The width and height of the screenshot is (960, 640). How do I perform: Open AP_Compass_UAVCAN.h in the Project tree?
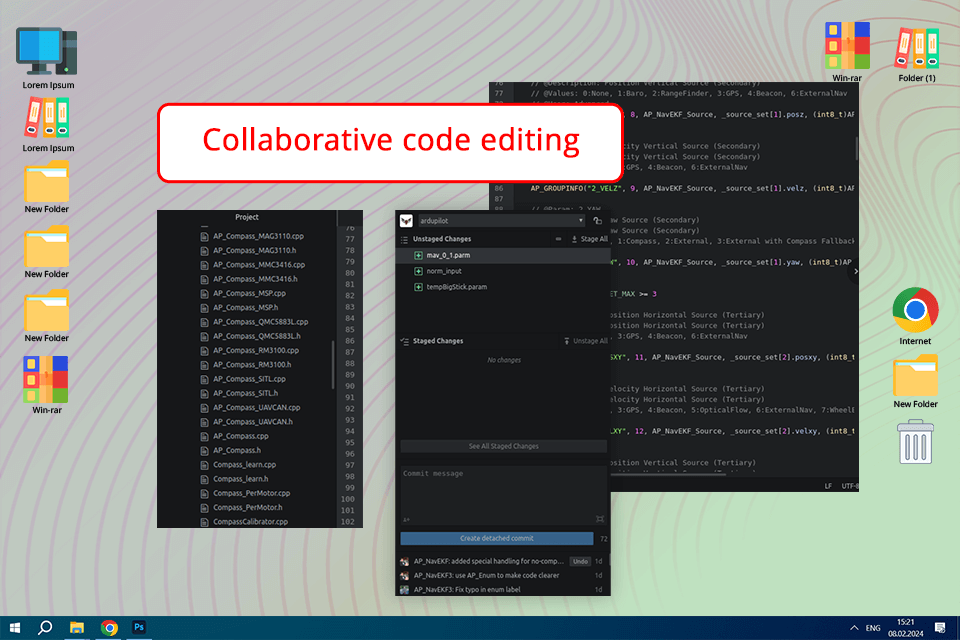(x=253, y=422)
